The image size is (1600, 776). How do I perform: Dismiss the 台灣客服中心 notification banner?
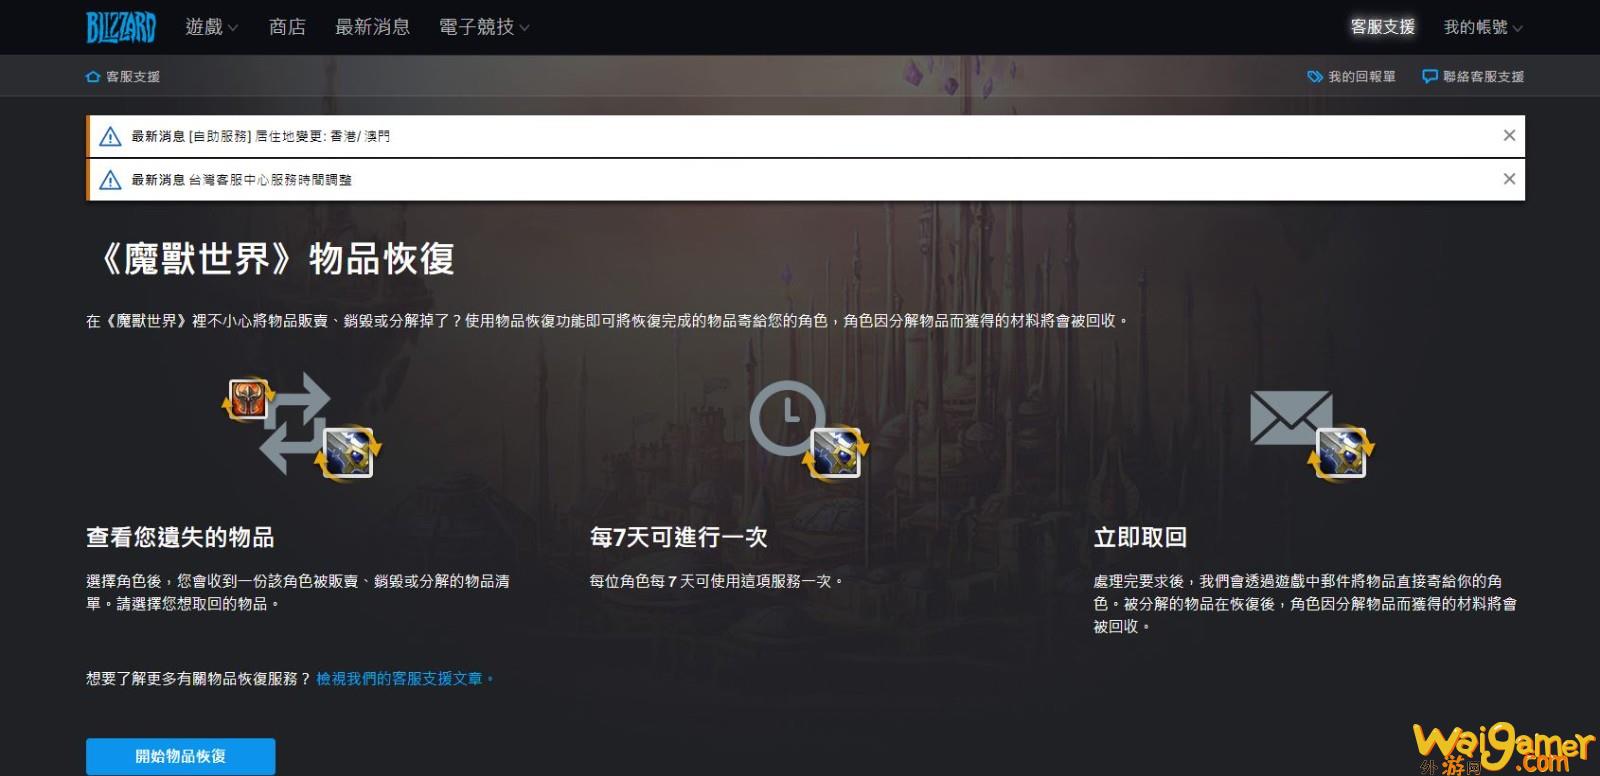pyautogui.click(x=1509, y=179)
